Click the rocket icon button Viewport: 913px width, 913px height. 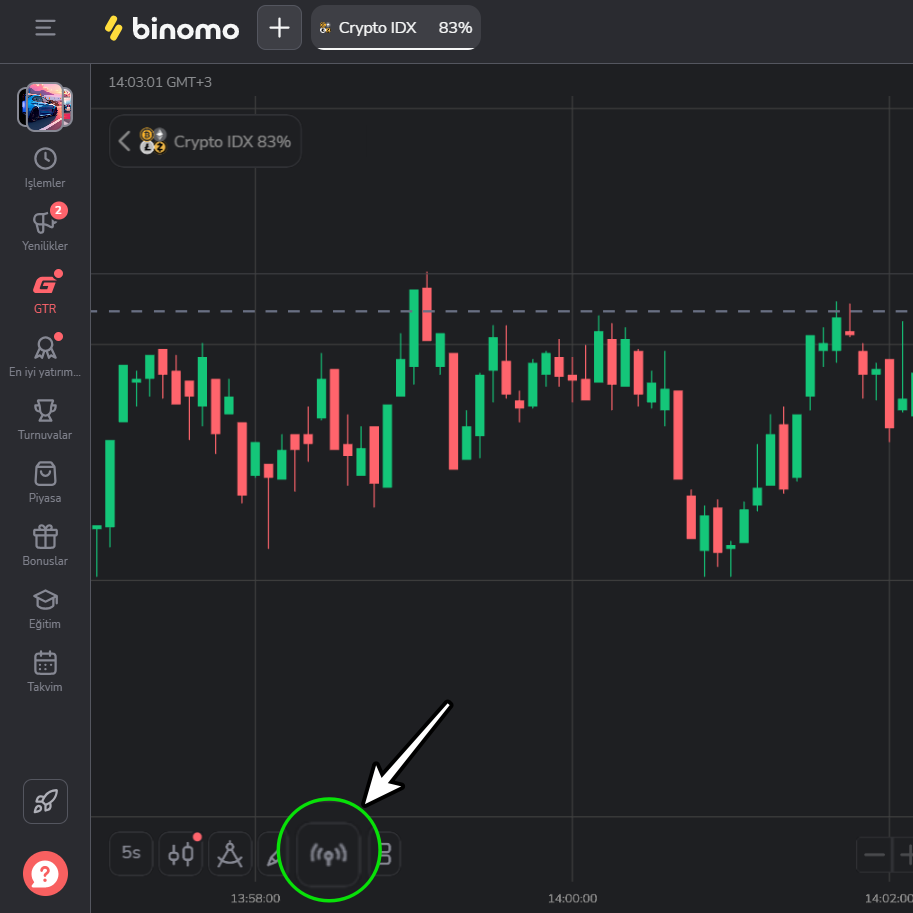(x=45, y=801)
